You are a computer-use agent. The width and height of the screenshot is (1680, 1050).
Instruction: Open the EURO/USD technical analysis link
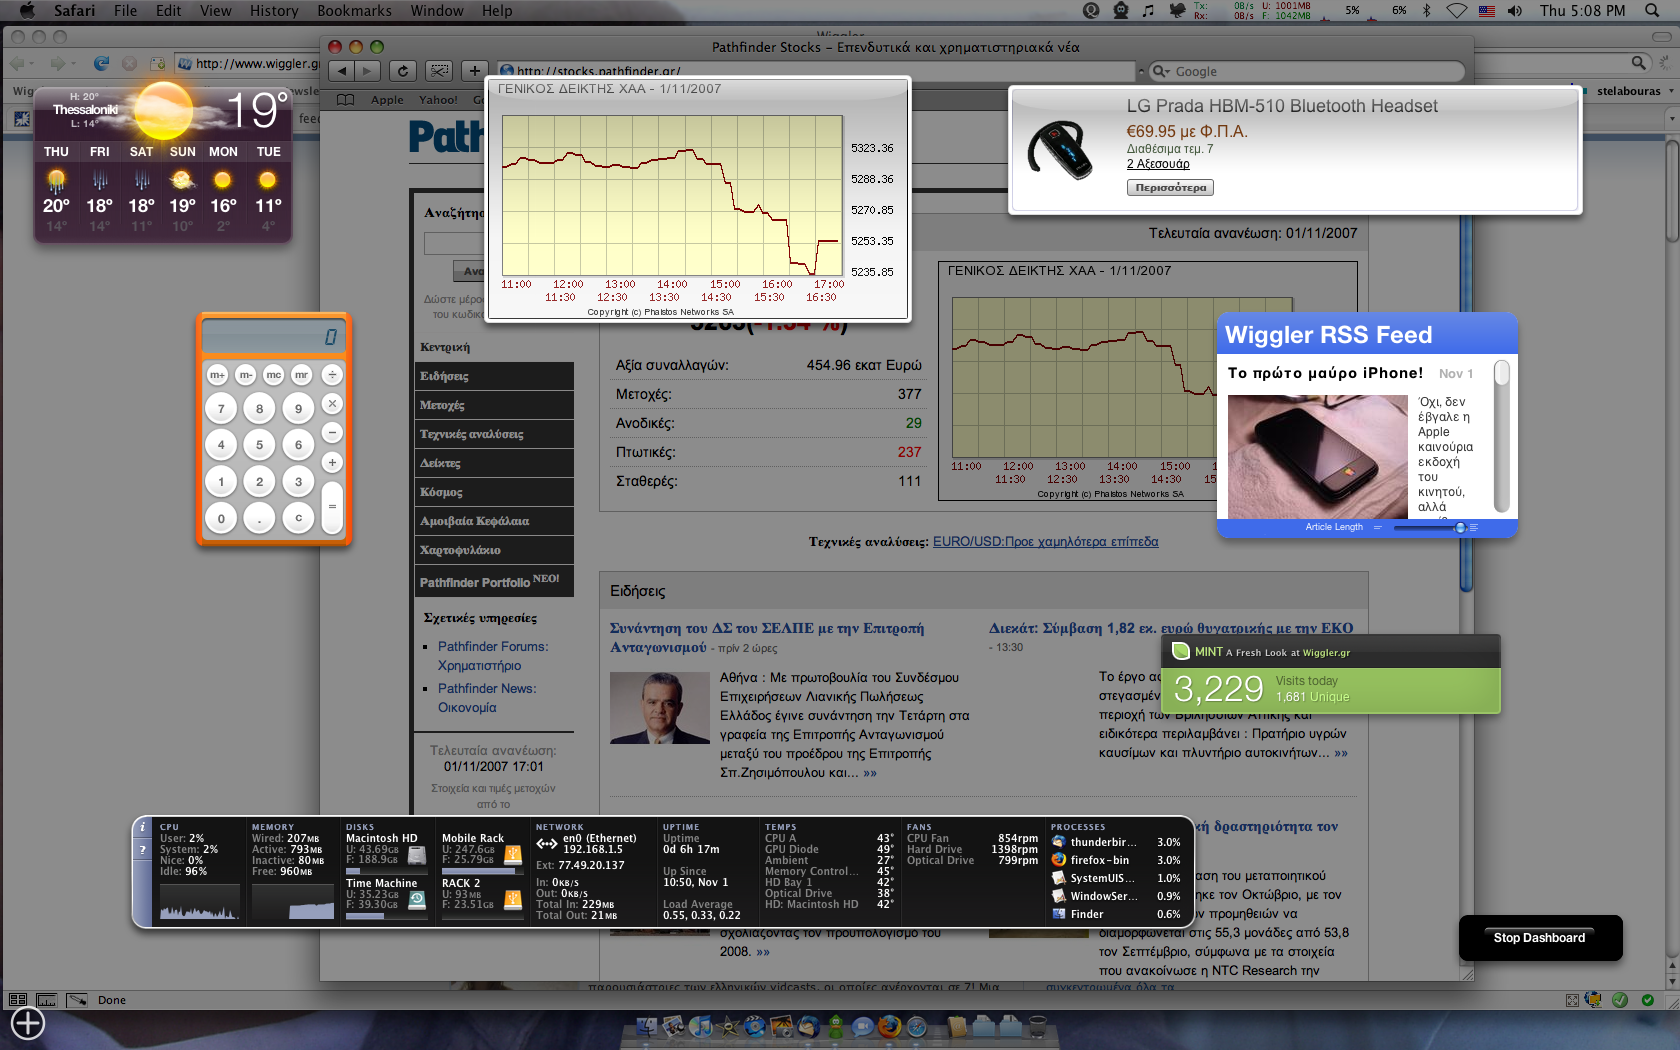[1045, 542]
